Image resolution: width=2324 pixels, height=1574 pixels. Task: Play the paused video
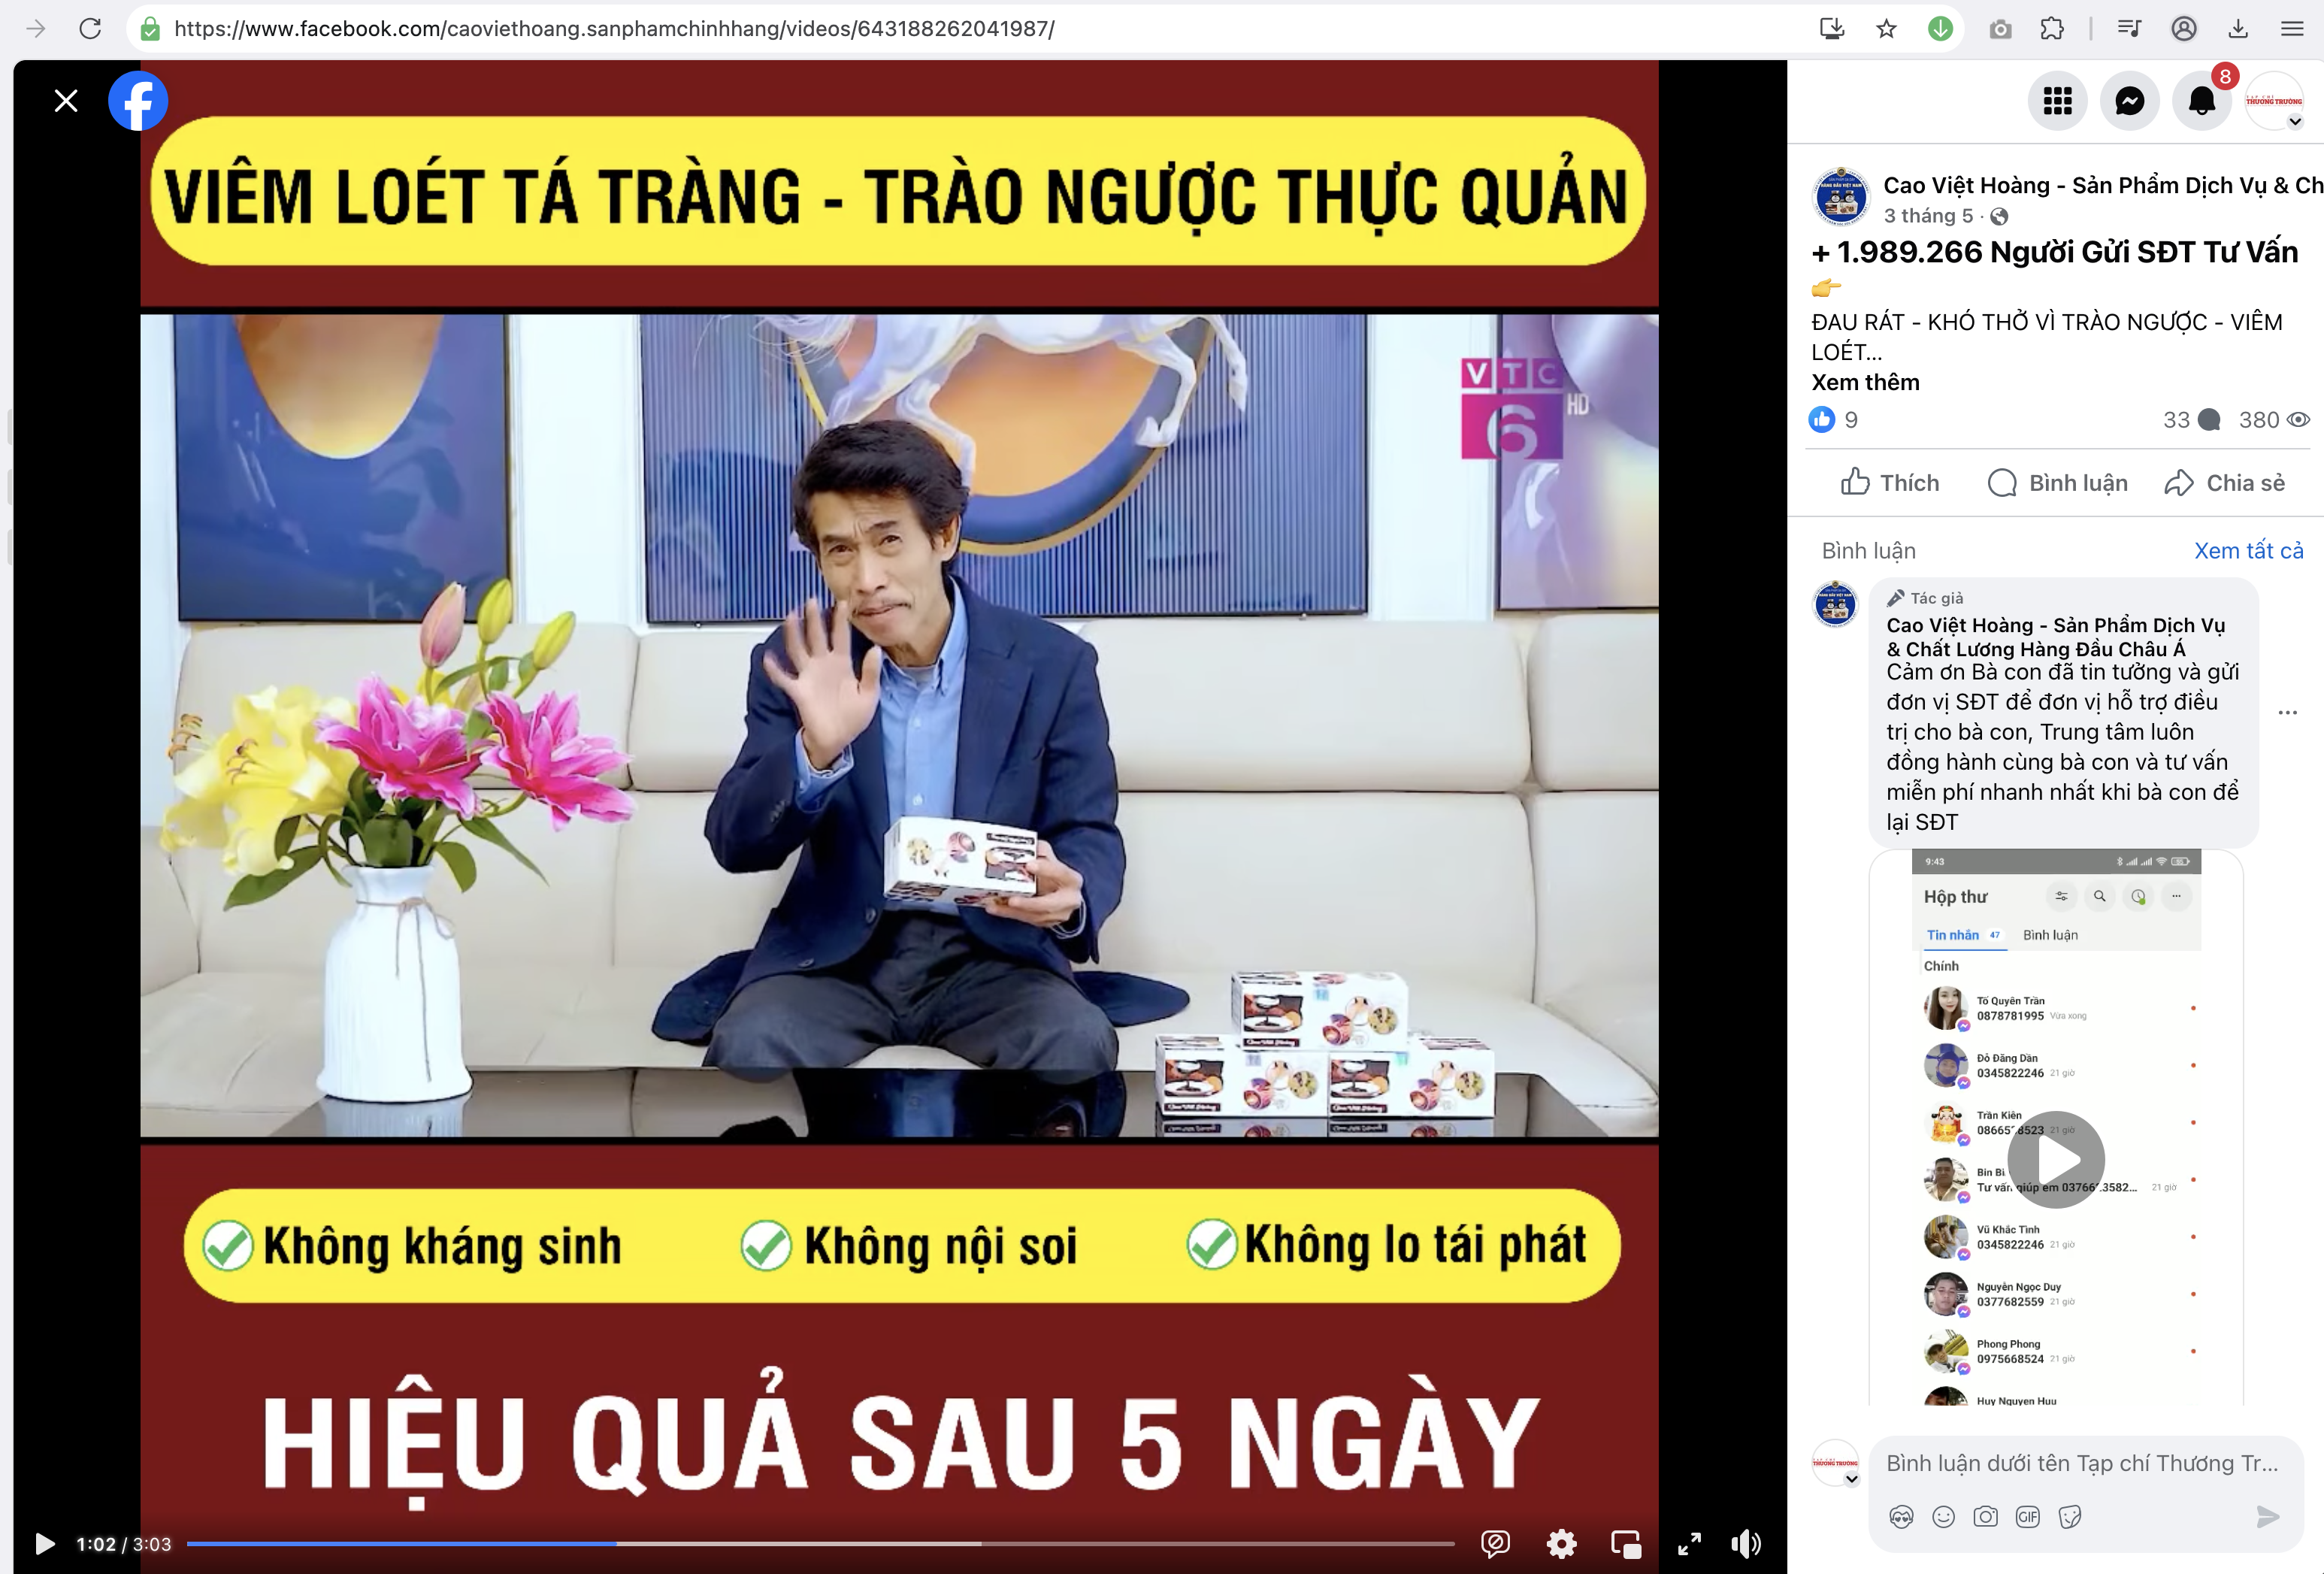[45, 1544]
